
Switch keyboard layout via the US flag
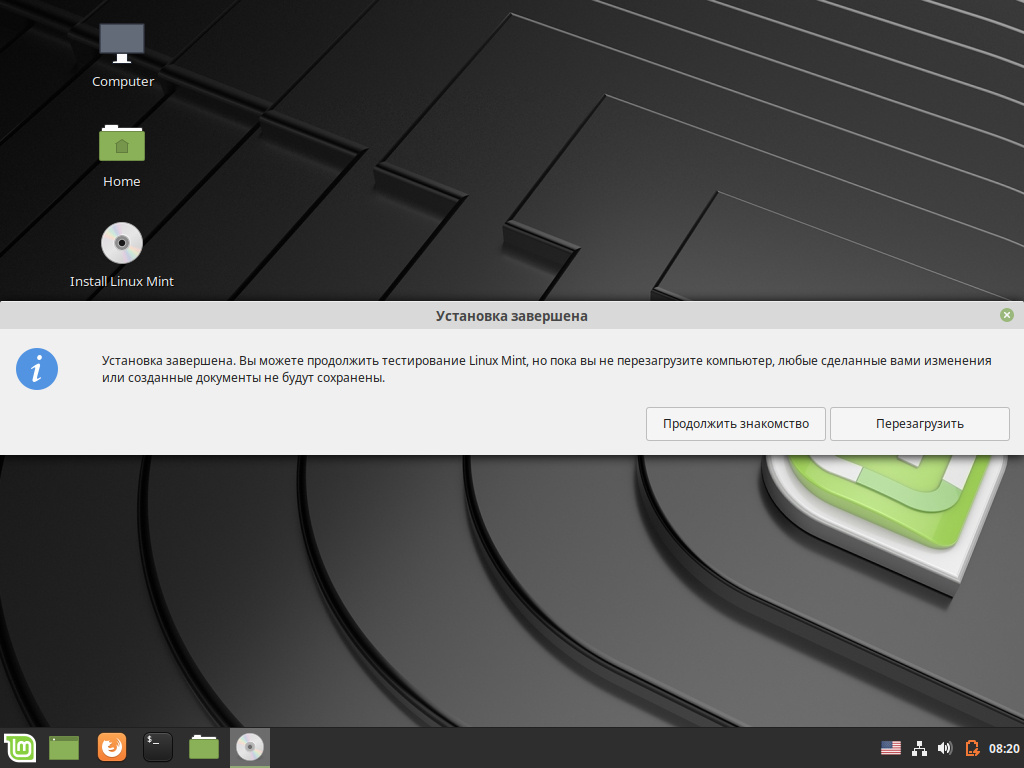coord(891,746)
